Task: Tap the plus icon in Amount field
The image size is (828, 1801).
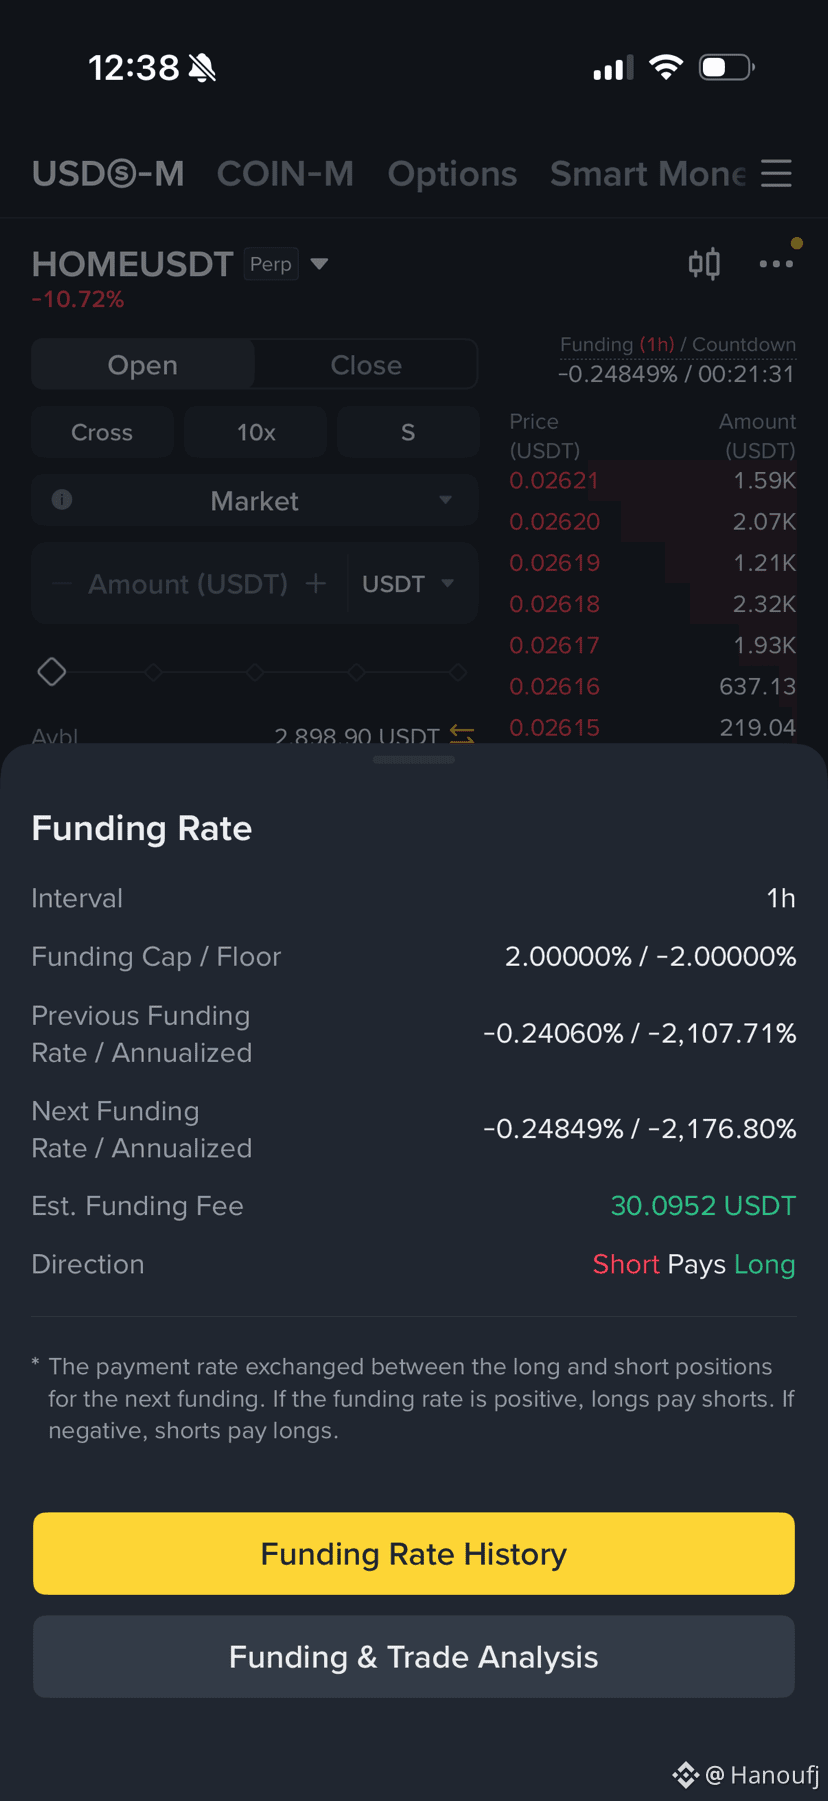Action: [x=316, y=583]
